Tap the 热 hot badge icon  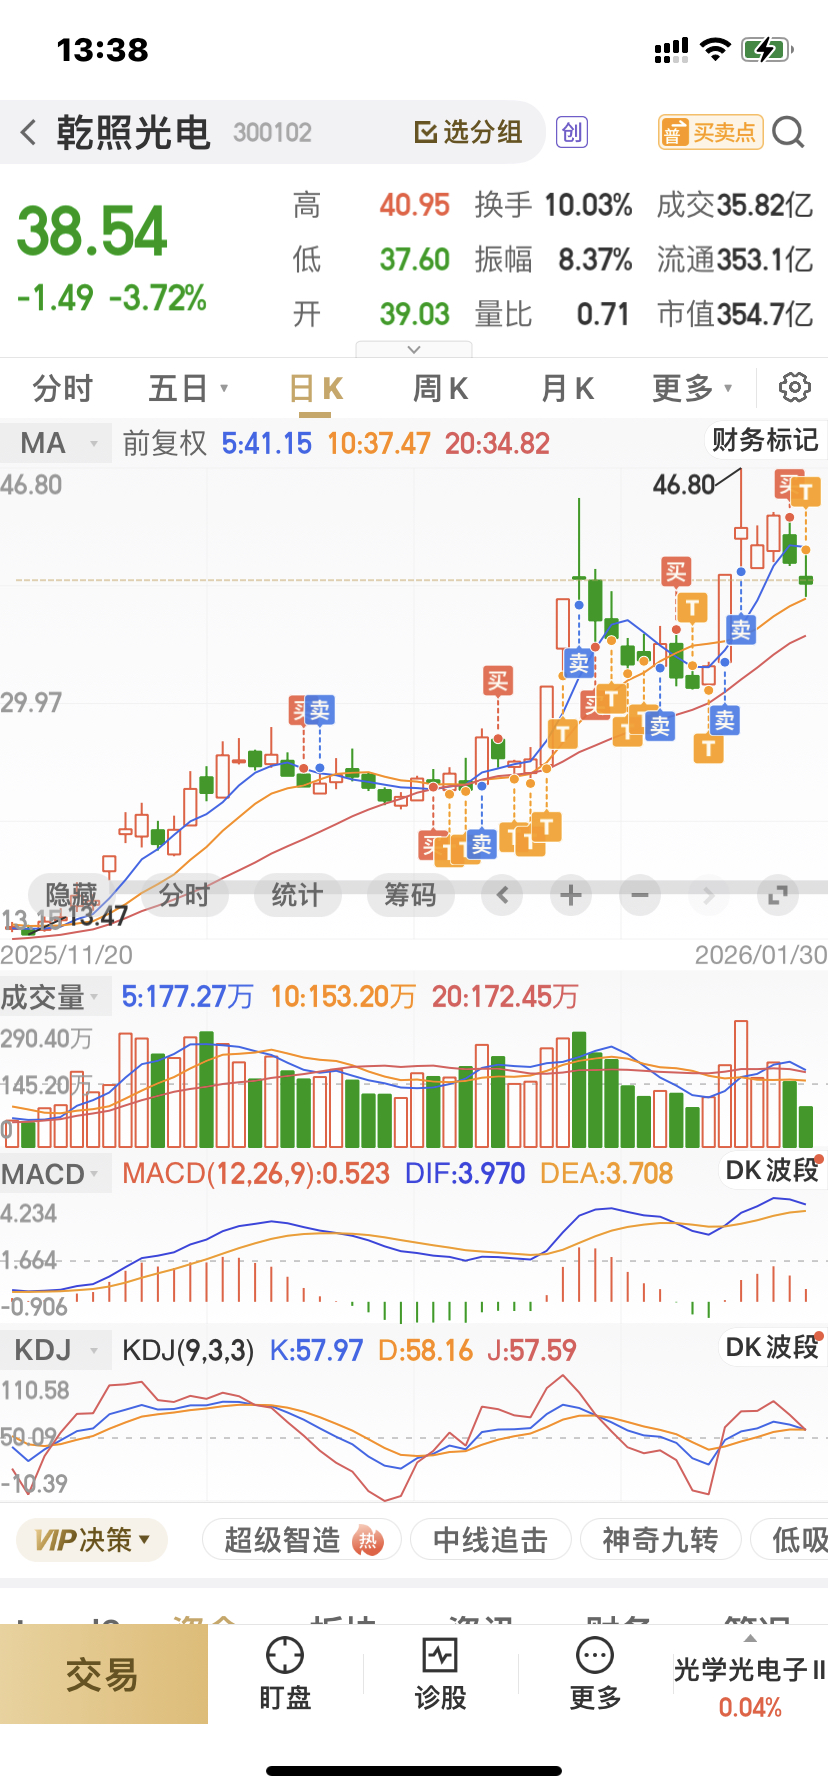pyautogui.click(x=369, y=1541)
